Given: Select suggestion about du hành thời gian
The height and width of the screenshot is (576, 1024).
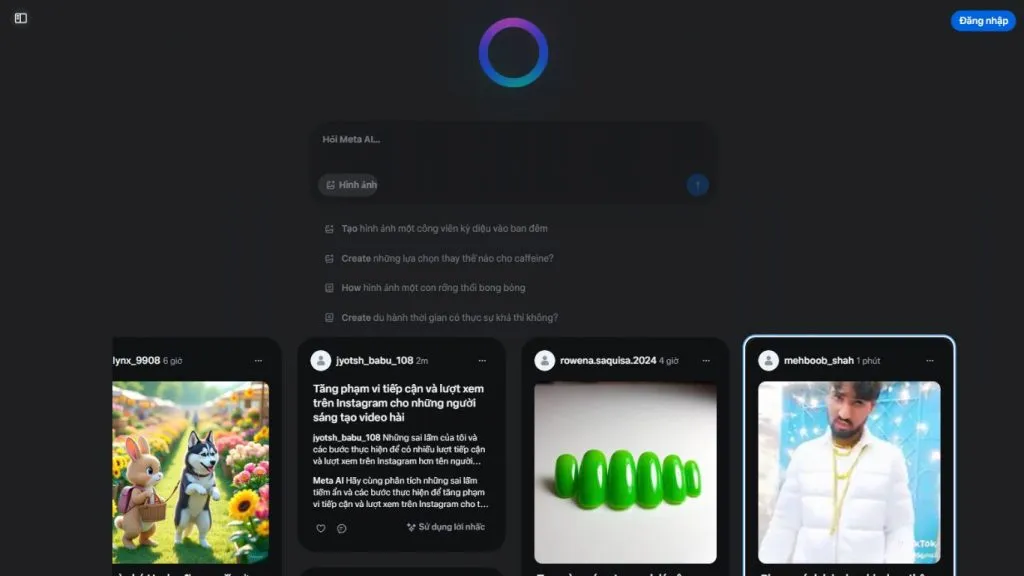Looking at the screenshot, I should [x=449, y=318].
